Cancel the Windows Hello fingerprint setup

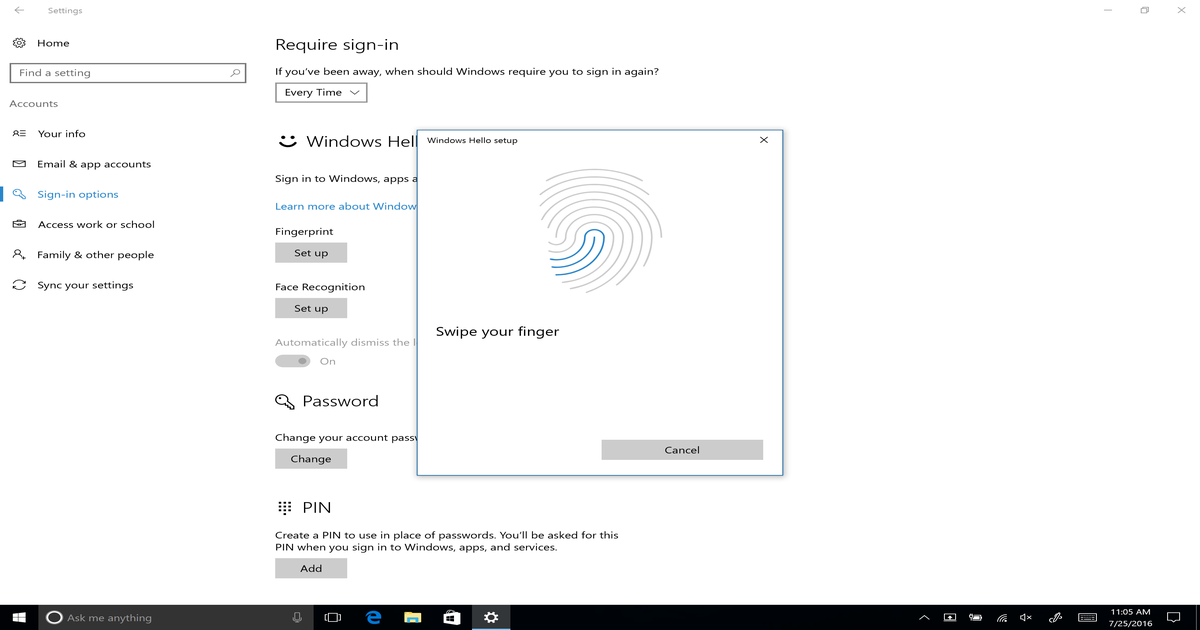pyautogui.click(x=681, y=449)
